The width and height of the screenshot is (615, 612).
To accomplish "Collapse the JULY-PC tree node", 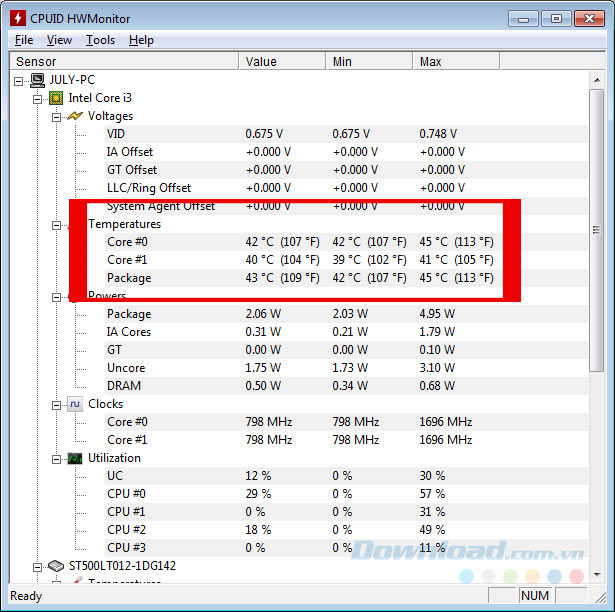I will point(18,81).
